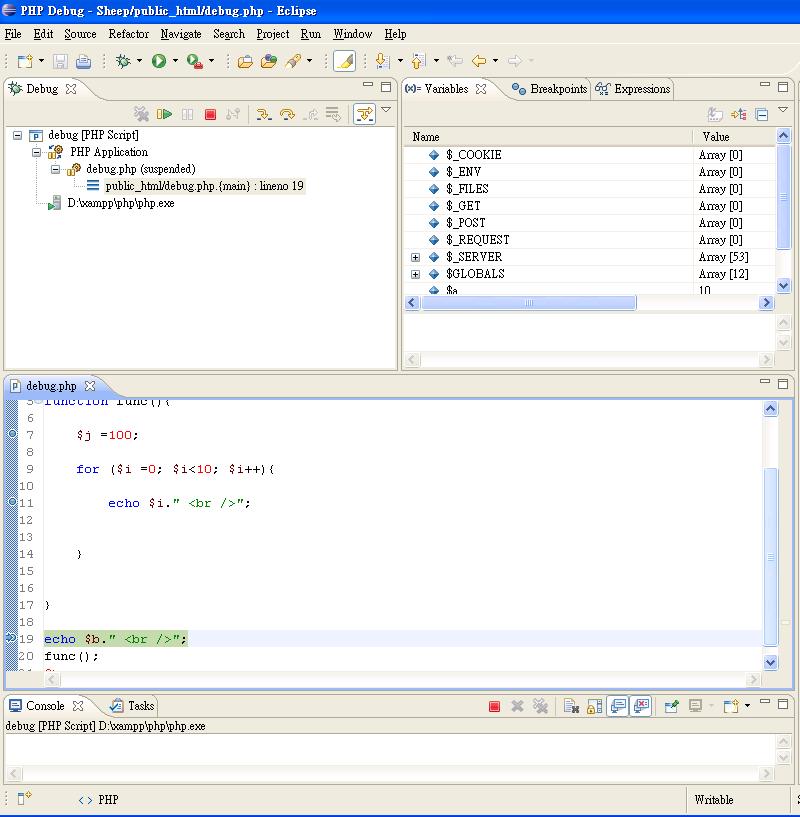Click the Name column header
Viewport: 800px width, 817px height.
[548, 137]
